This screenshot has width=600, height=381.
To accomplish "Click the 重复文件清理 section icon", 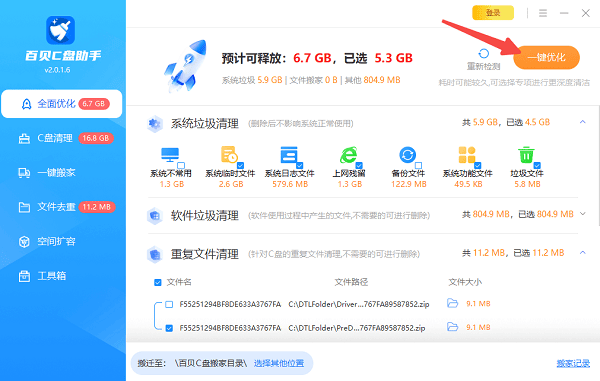I will (155, 254).
